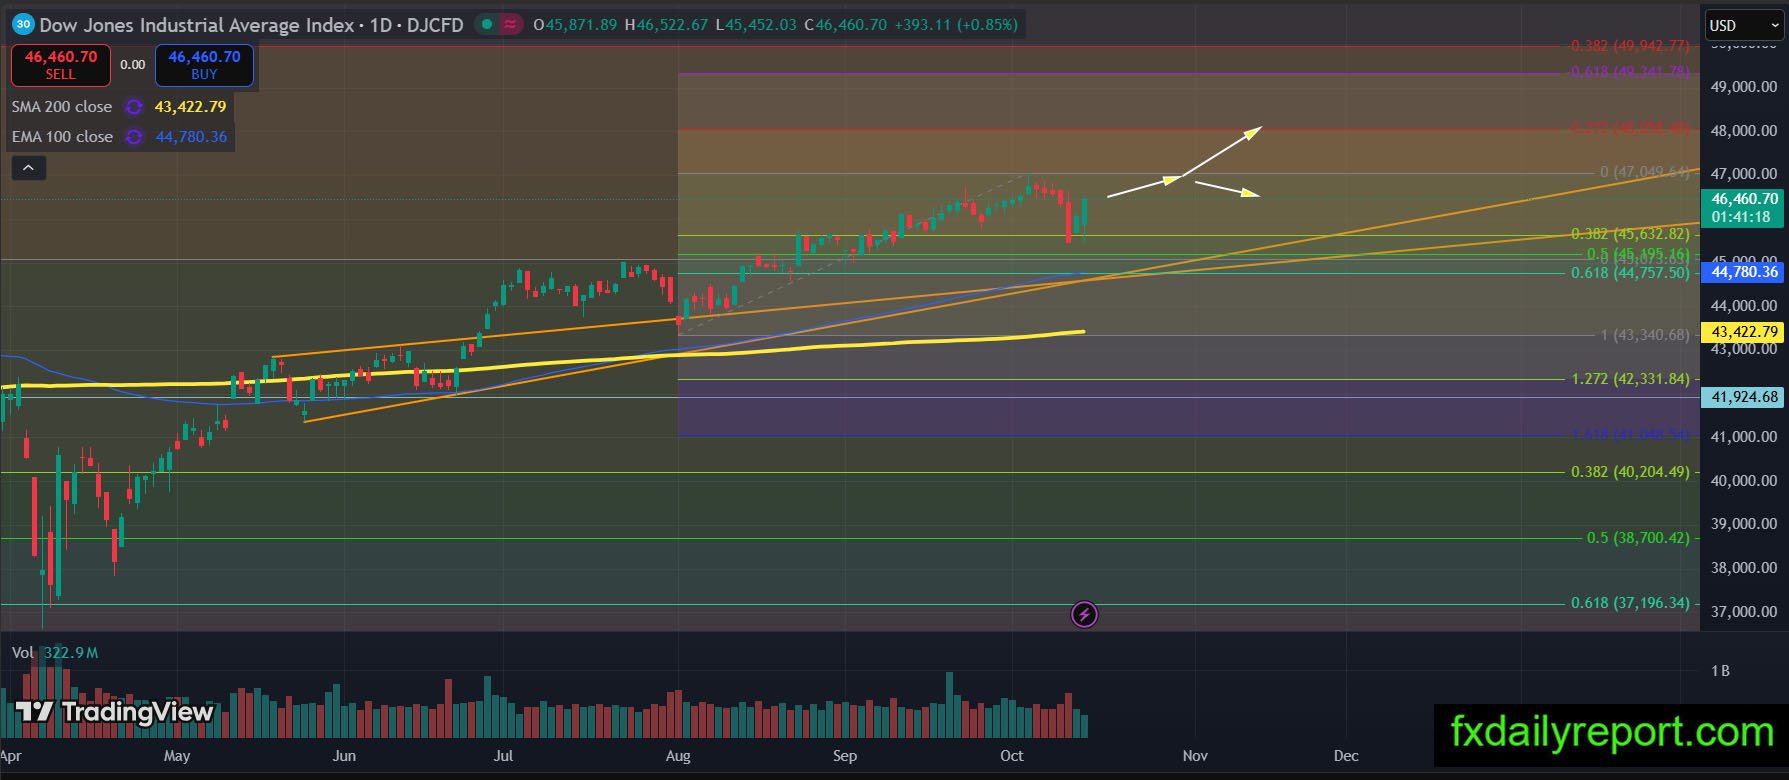The height and width of the screenshot is (780, 1789).
Task: Click the green market status dot
Action: point(485,25)
